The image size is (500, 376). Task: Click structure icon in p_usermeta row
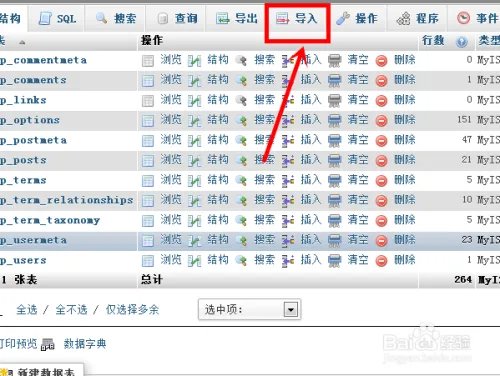[194, 241]
